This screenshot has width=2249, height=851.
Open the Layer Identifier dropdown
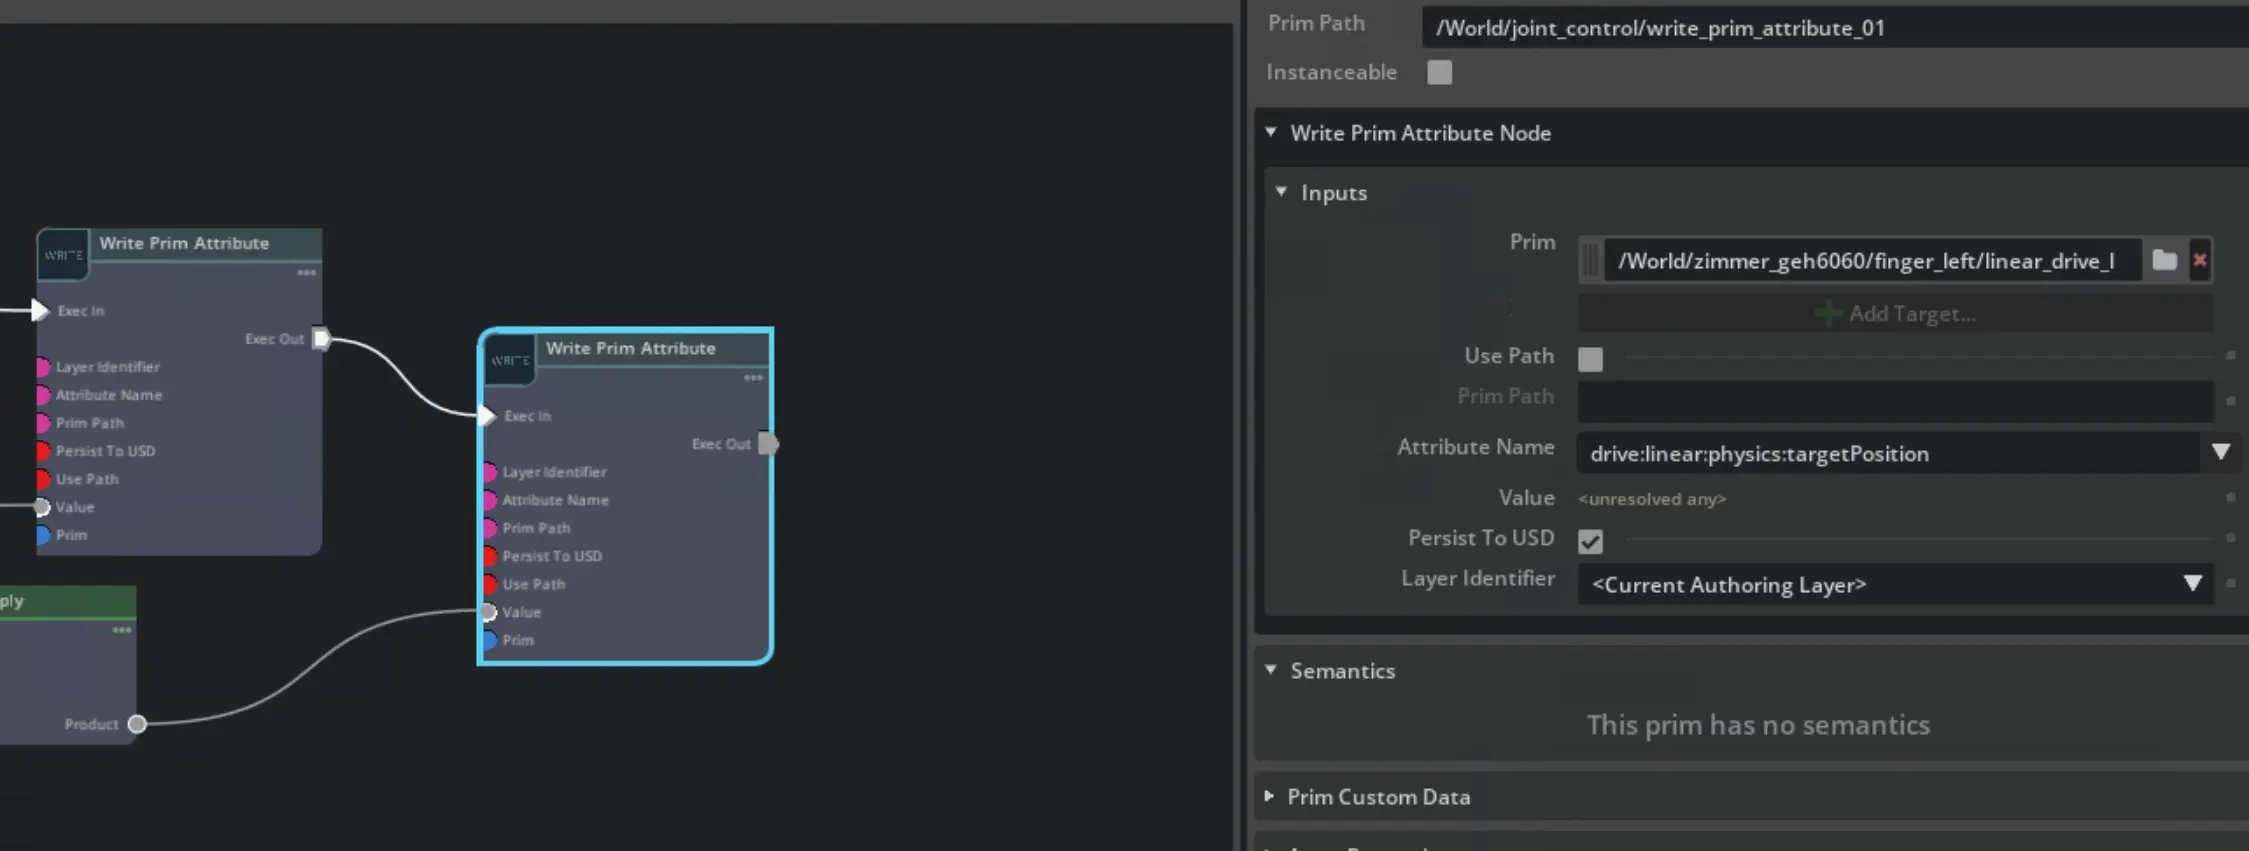[x=2192, y=584]
